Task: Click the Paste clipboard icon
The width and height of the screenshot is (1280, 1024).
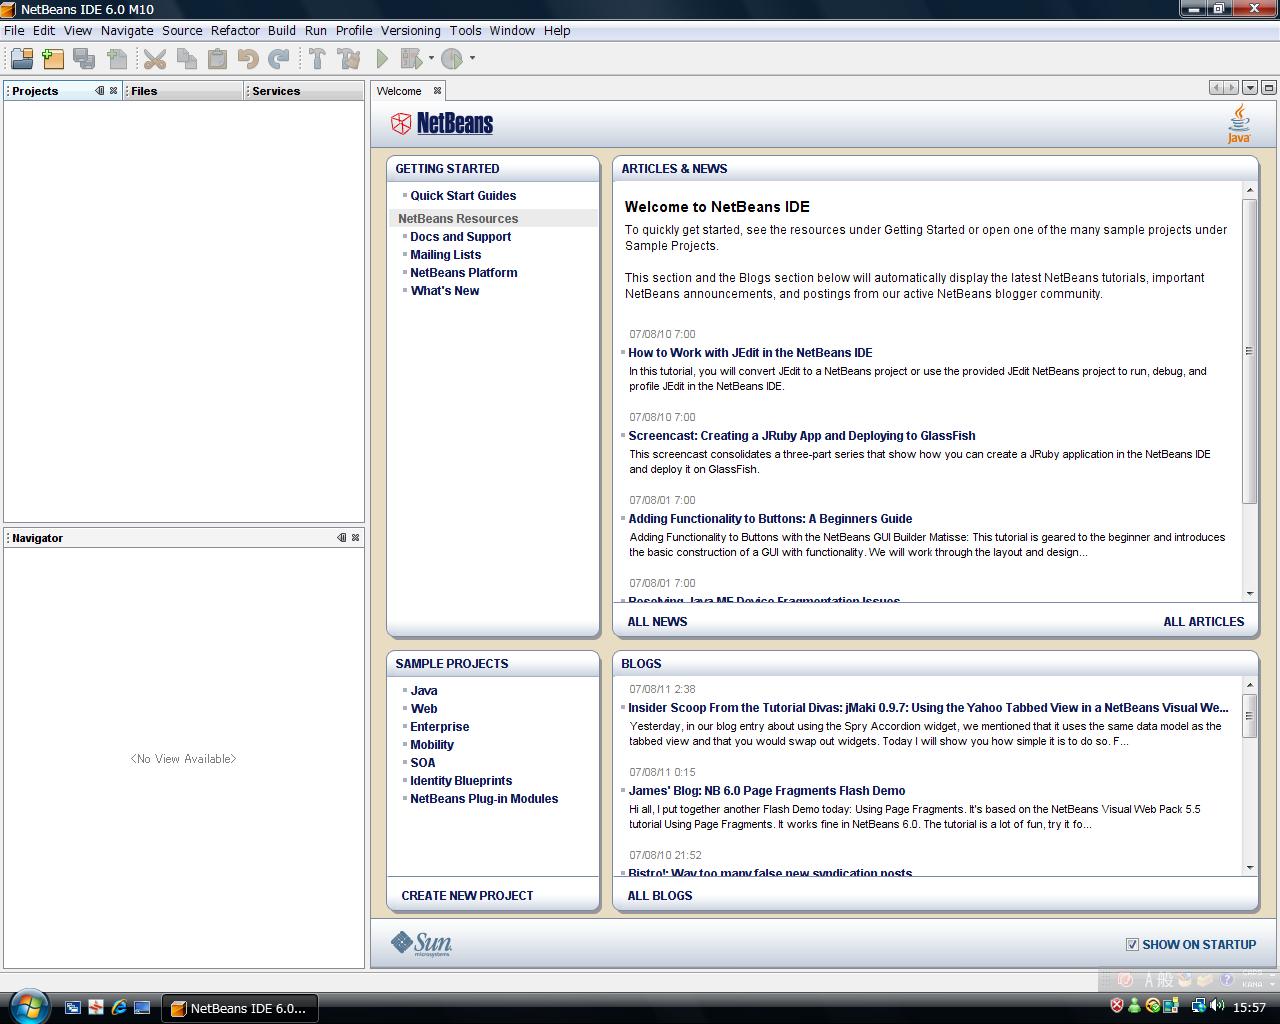Action: pos(217,59)
